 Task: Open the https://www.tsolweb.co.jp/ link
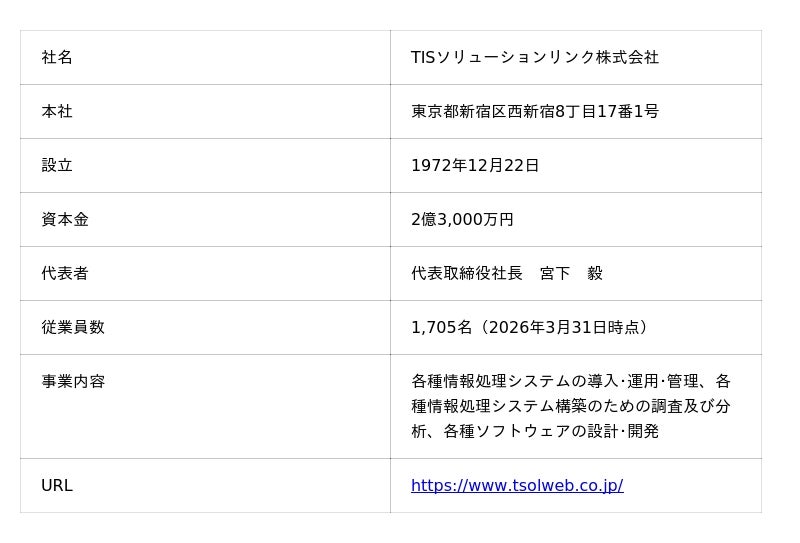pyautogui.click(x=517, y=485)
